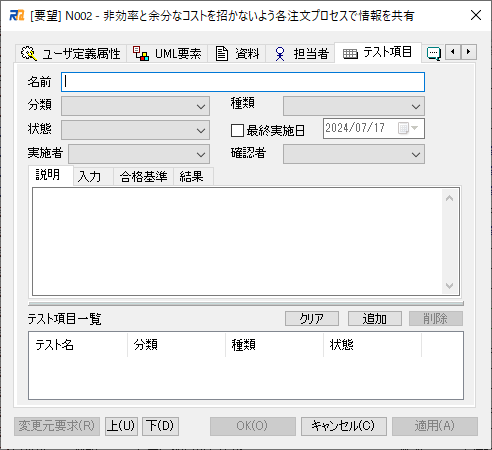Open the comment bubble tab icon
Viewport: 492px width, 450px height.
(x=434, y=54)
